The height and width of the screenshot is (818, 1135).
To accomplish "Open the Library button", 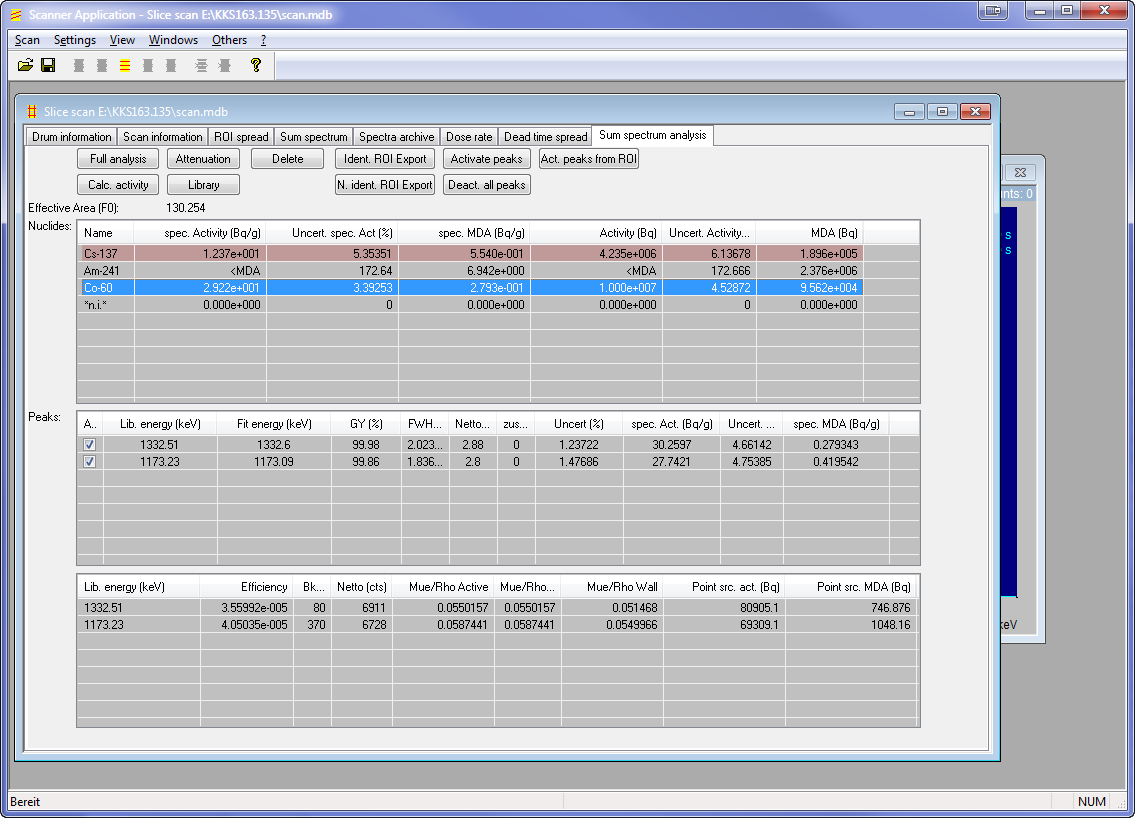I will [203, 185].
